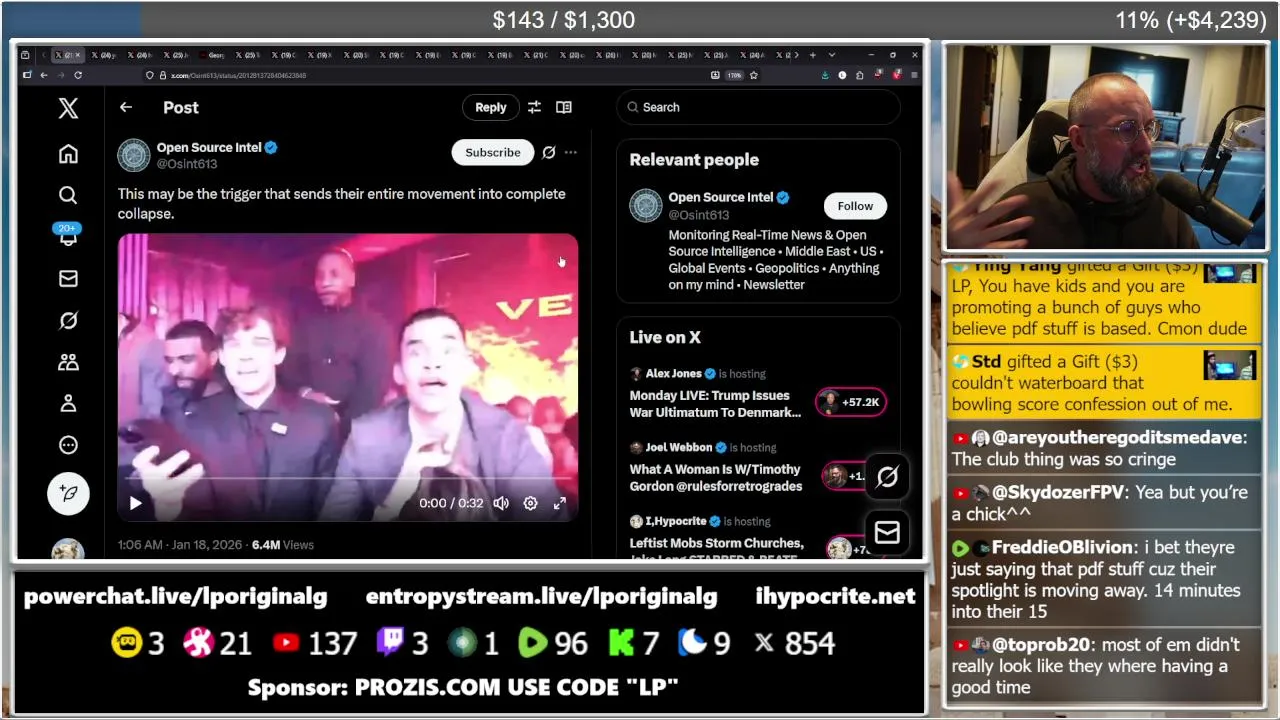Open the Explore magnifier in X sidebar
The height and width of the screenshot is (720, 1280).
[x=68, y=195]
